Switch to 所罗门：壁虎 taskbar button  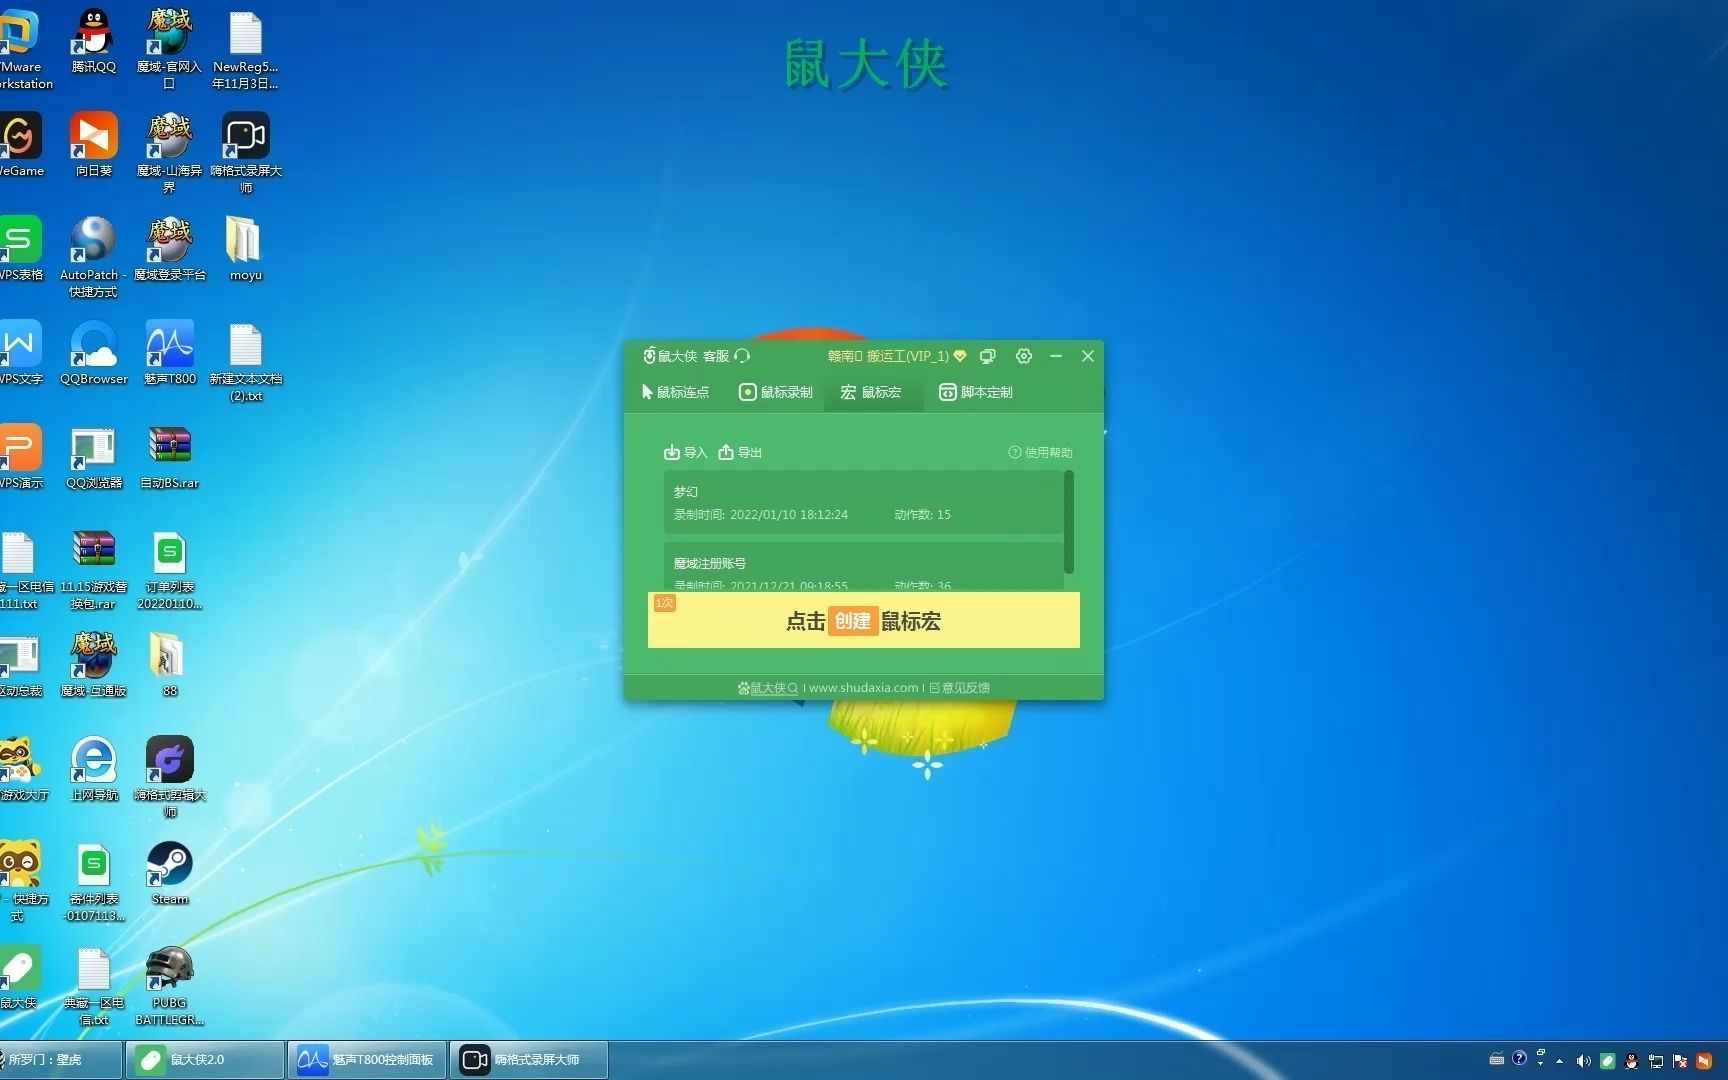60,1060
